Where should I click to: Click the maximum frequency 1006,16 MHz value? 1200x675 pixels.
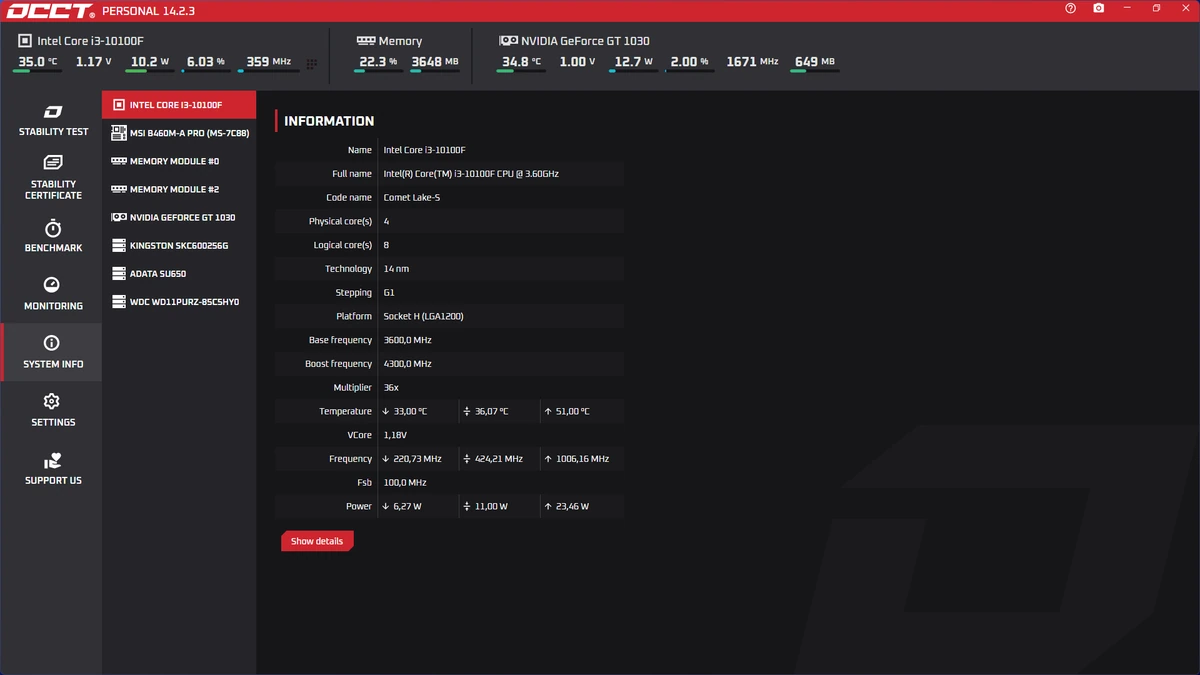582,459
